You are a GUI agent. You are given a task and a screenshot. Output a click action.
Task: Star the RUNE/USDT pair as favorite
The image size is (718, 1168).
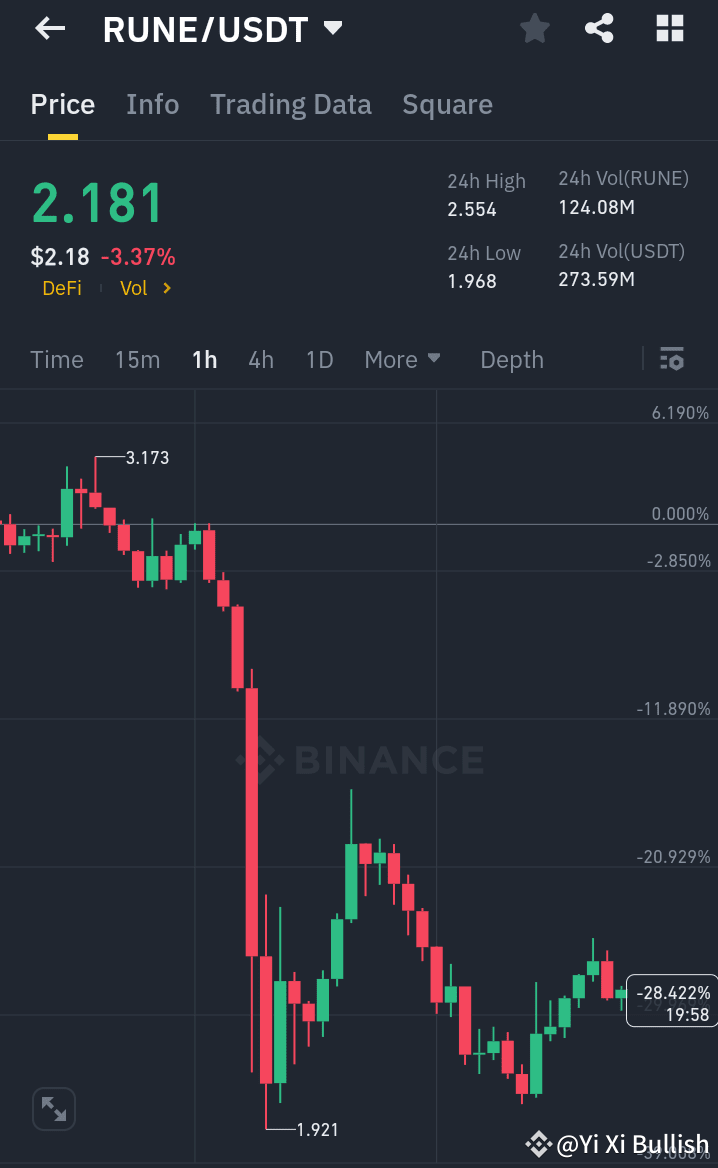(x=533, y=28)
